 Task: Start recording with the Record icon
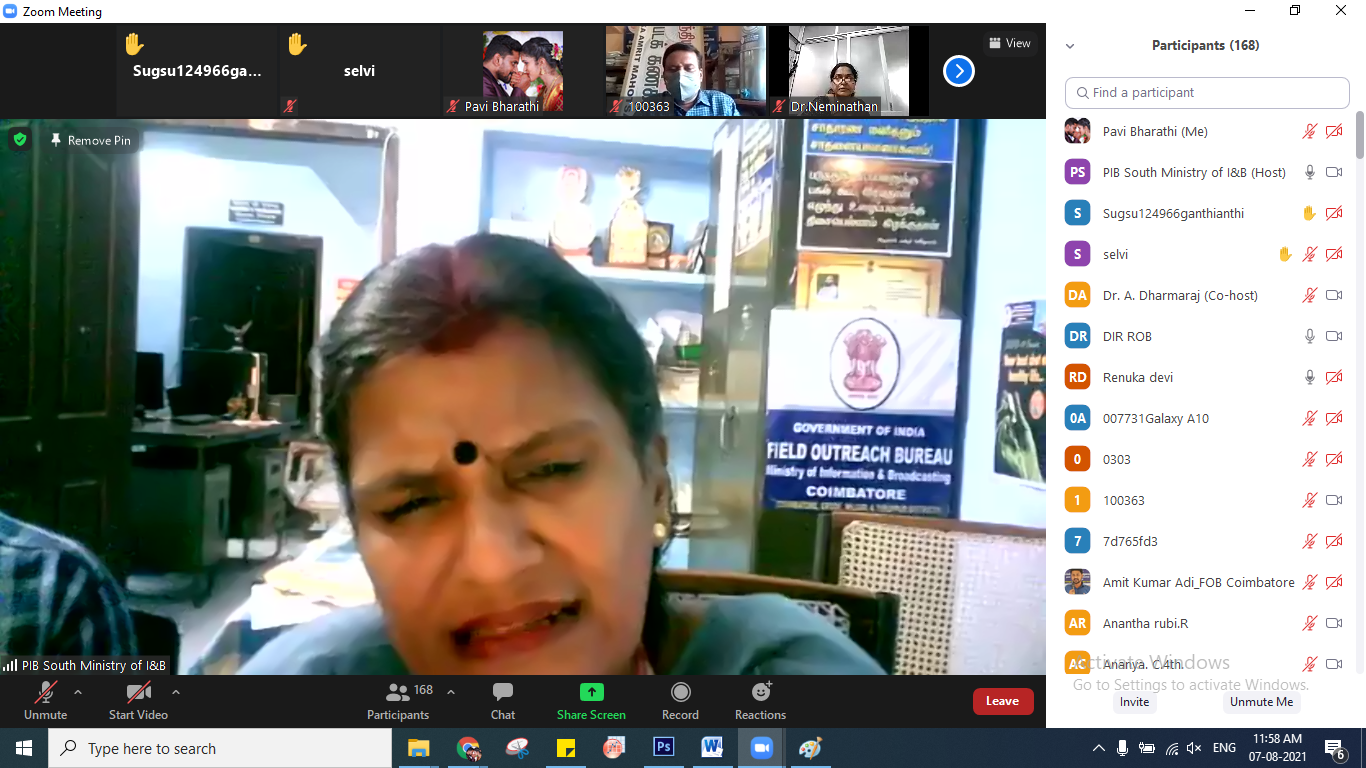coord(680,693)
